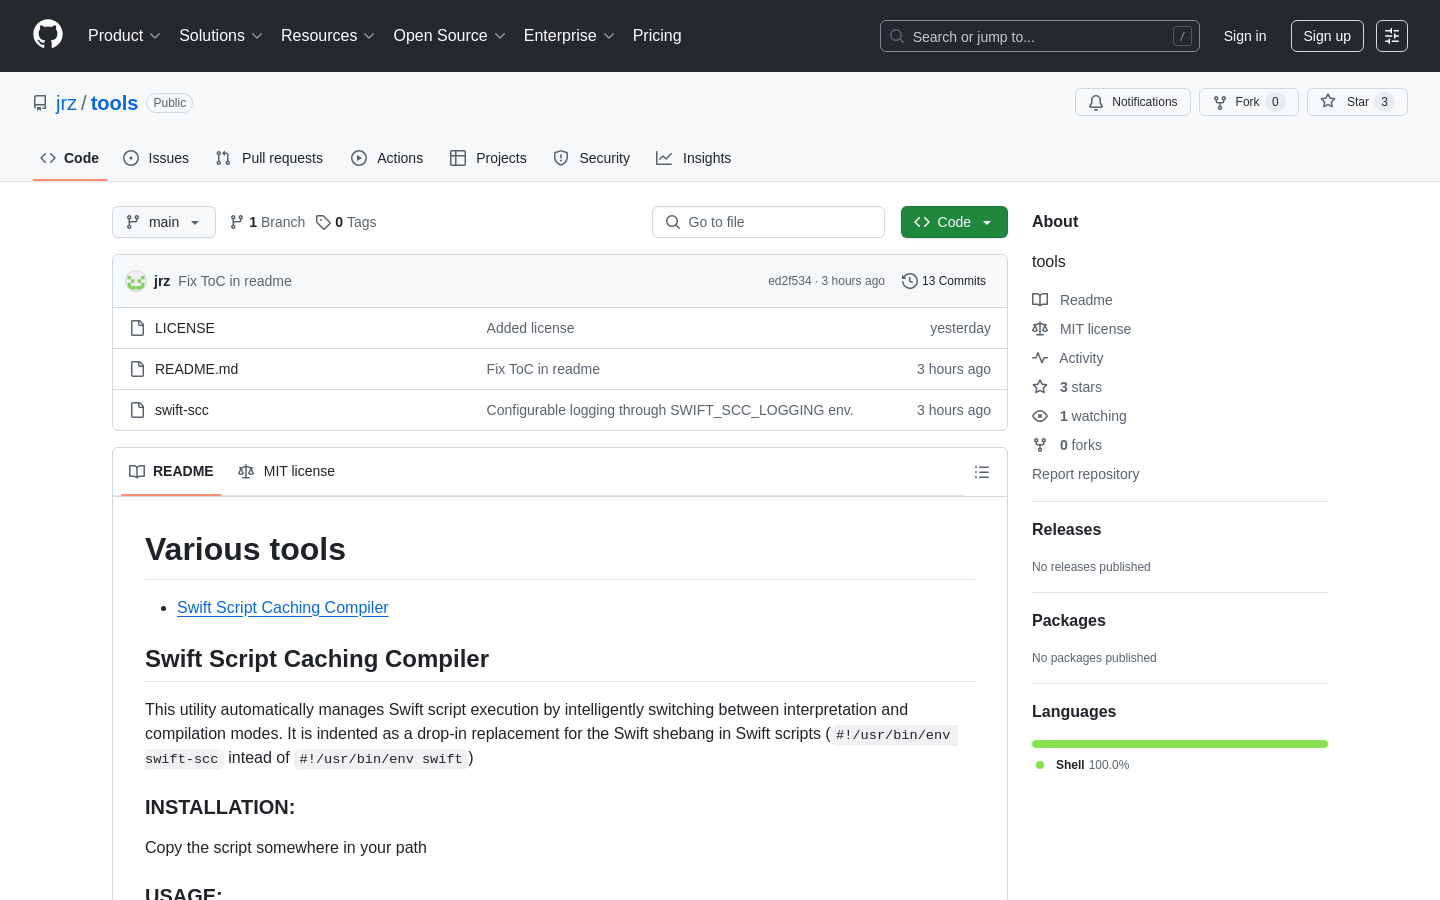Open the tools repository name link
This screenshot has width=1440, height=900.
pos(114,103)
